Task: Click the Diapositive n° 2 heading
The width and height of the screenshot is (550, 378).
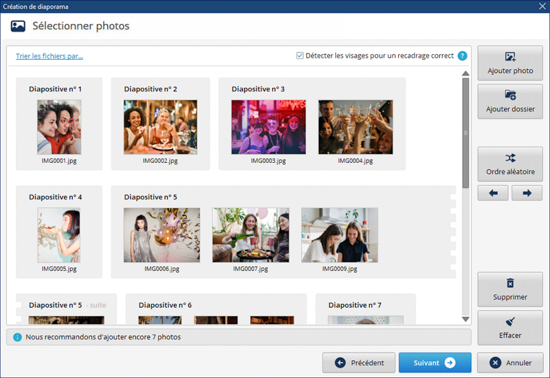Action: coord(150,89)
